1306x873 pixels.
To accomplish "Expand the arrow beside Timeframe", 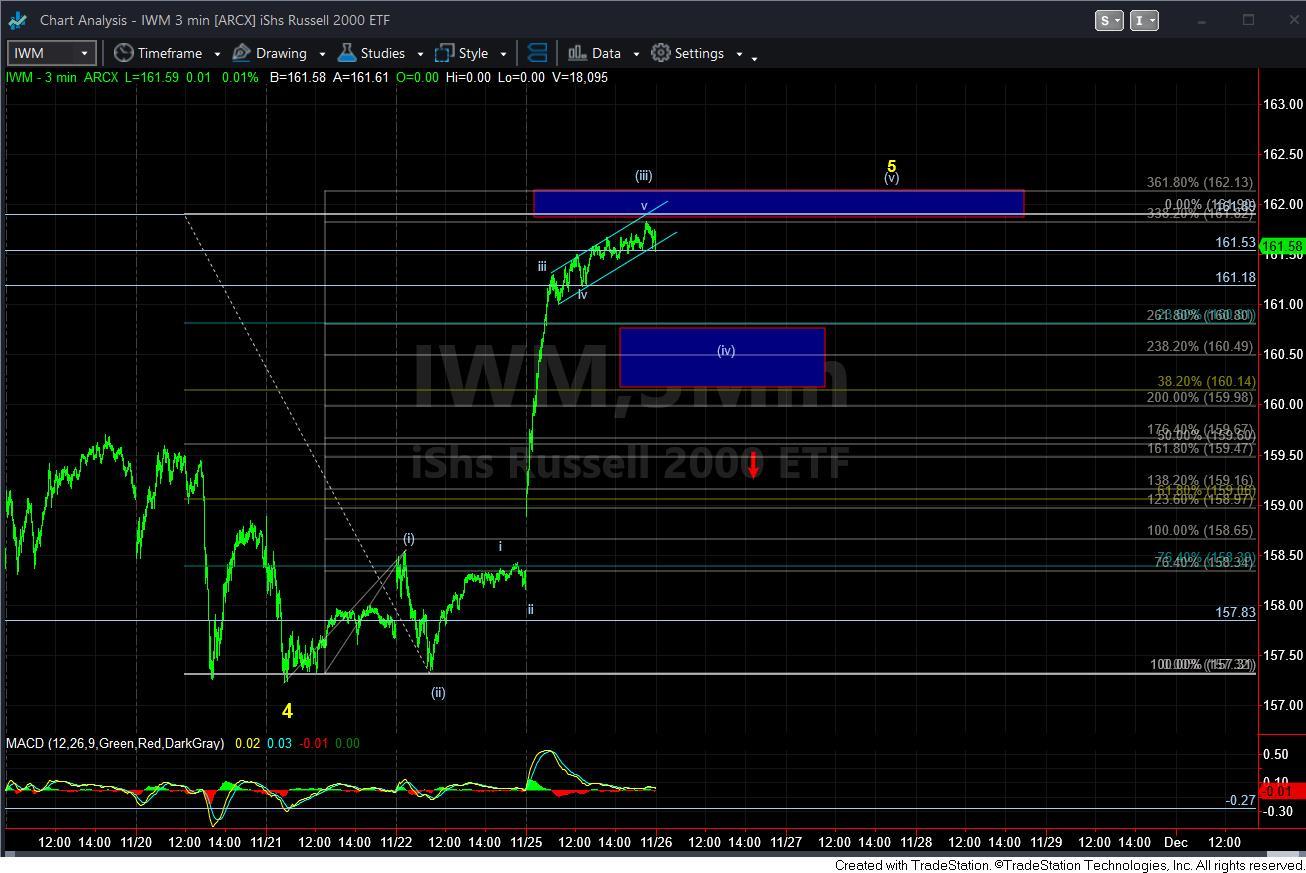I will click(x=217, y=54).
